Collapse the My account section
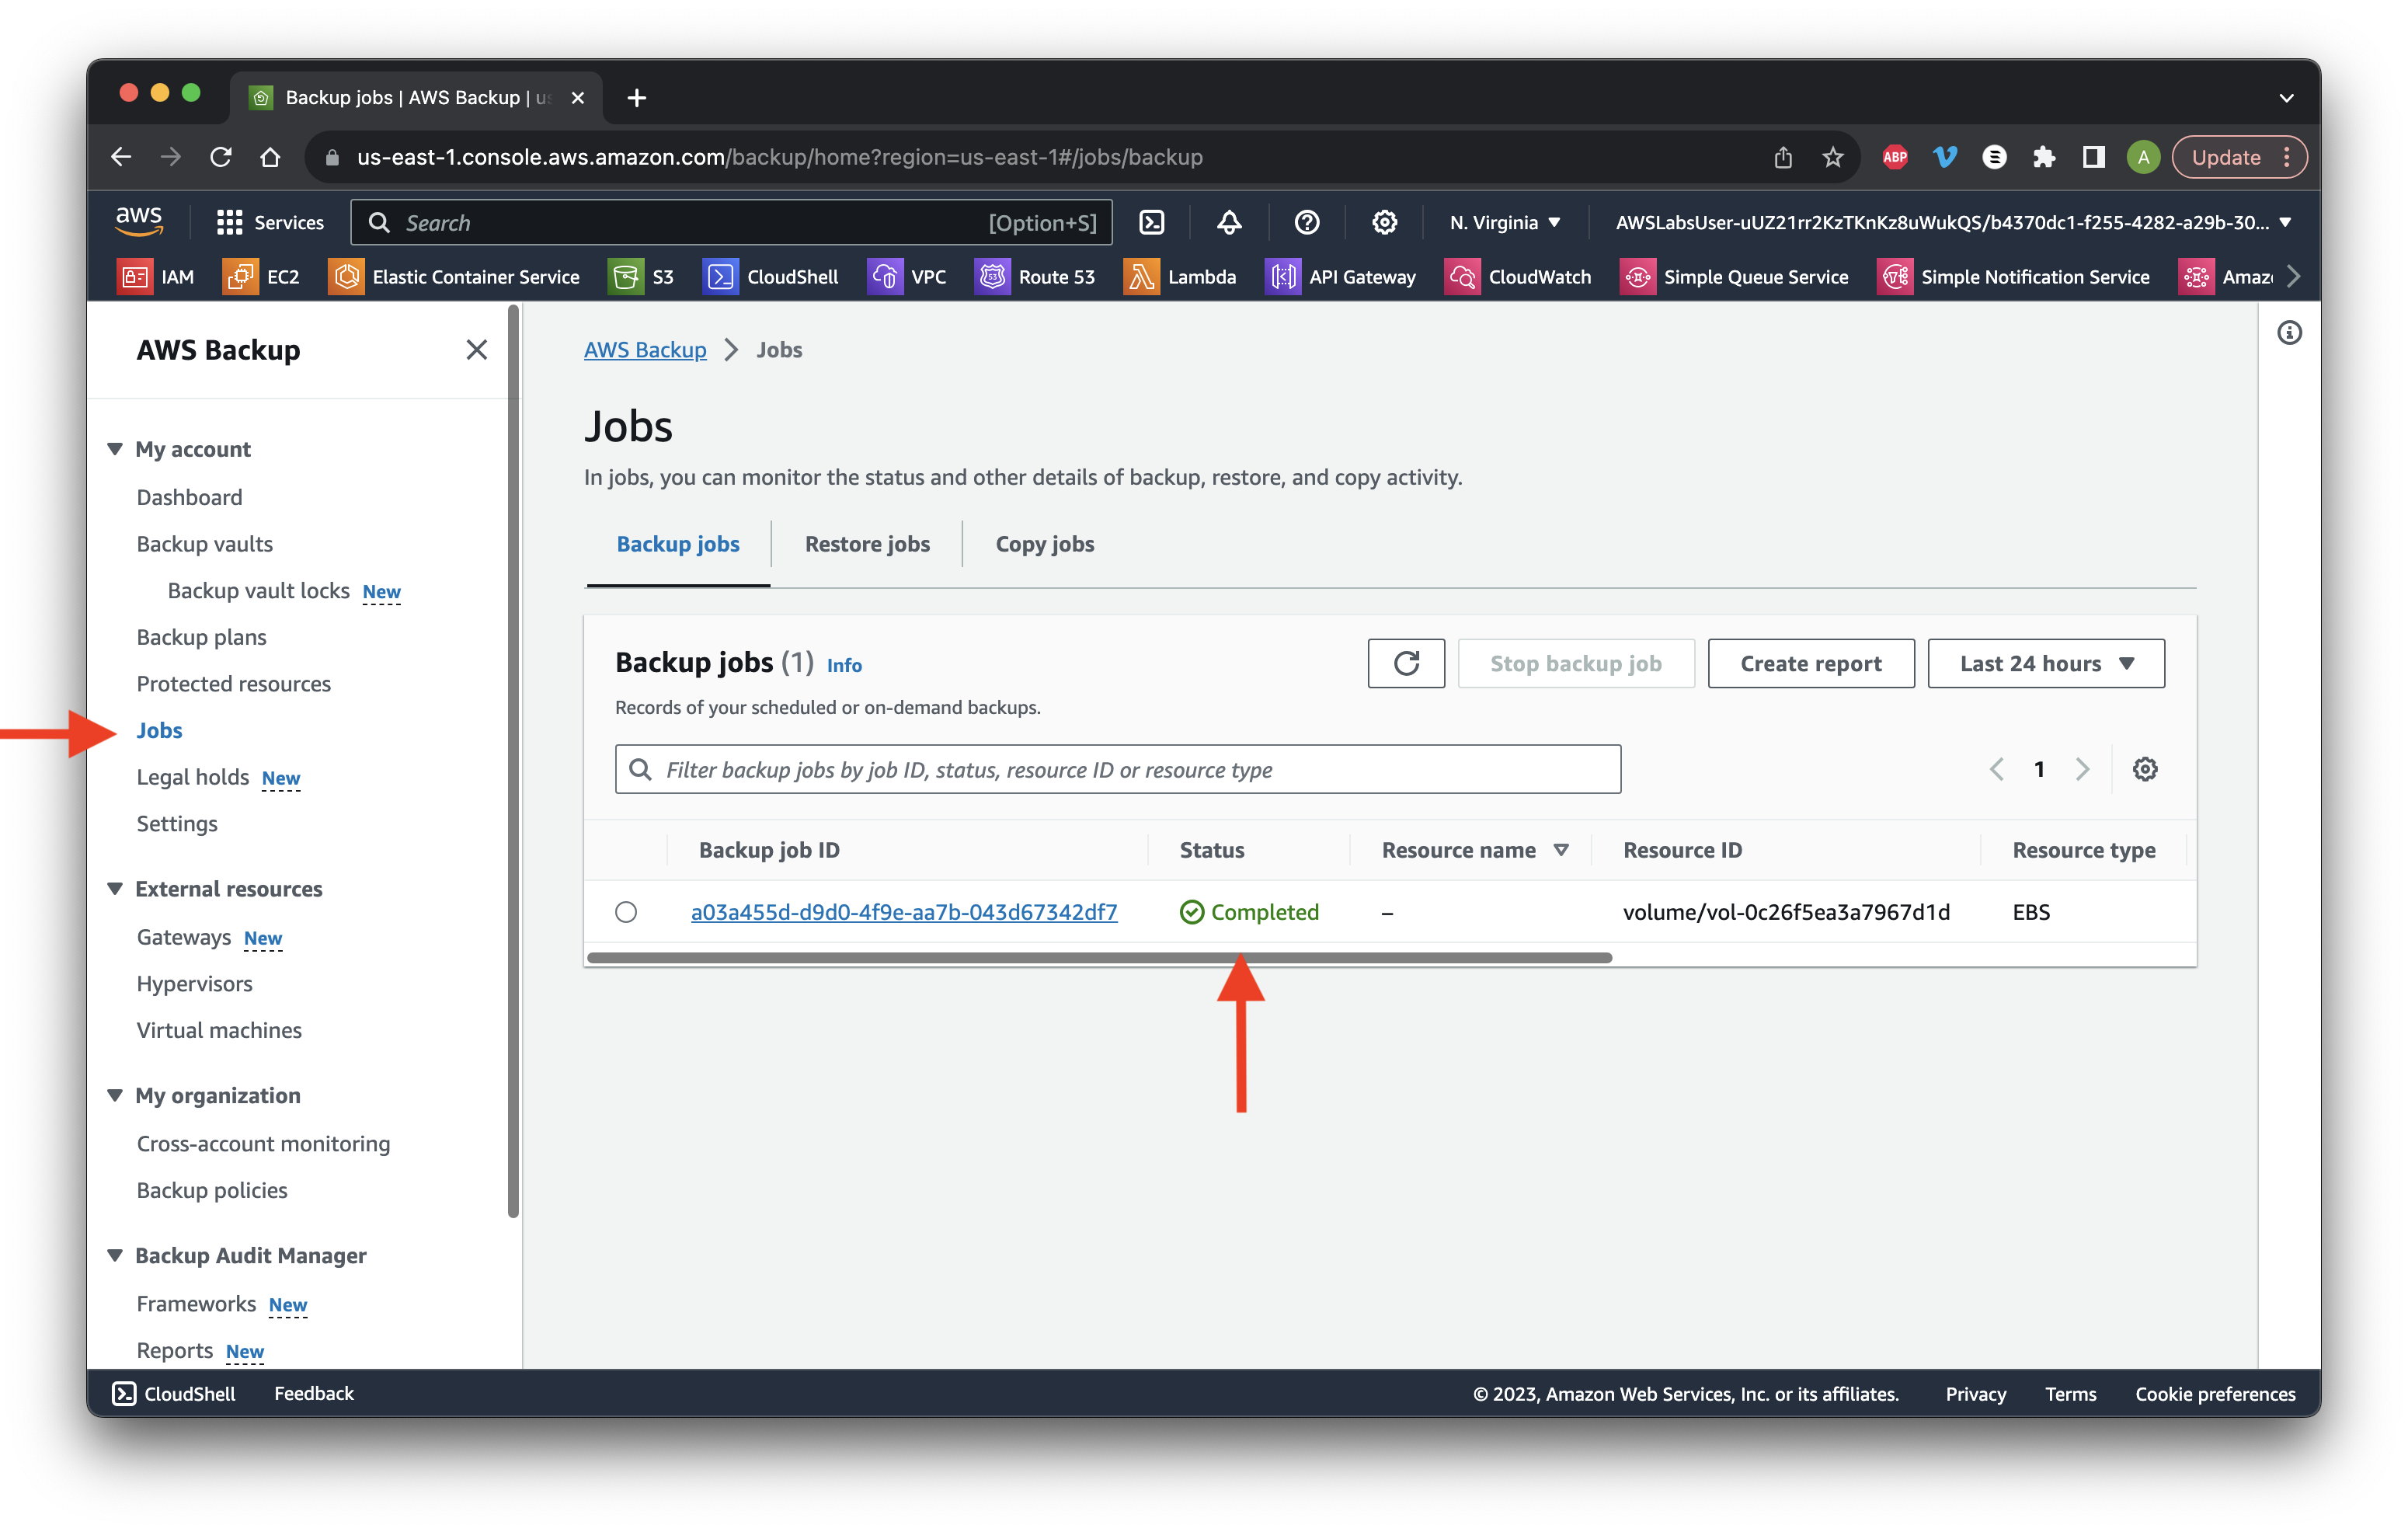Screen dimensions: 2408x1532 coord(114,449)
